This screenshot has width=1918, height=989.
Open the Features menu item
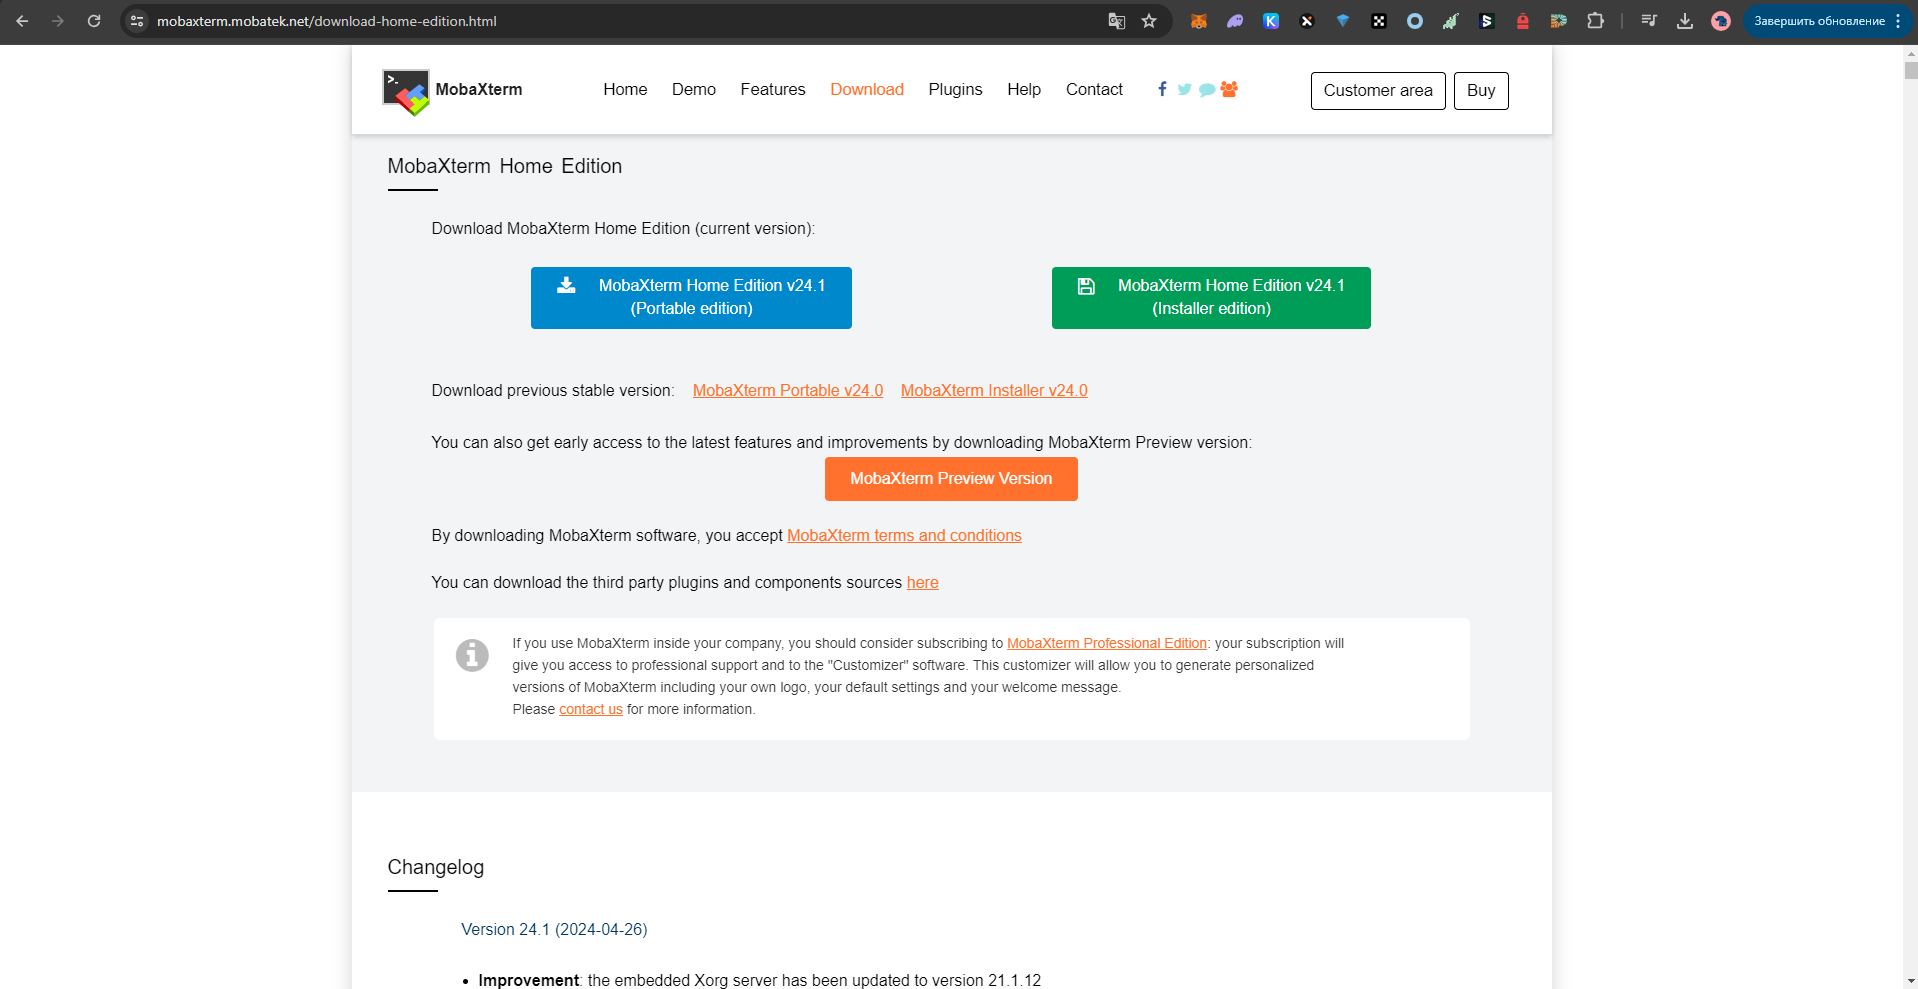pyautogui.click(x=773, y=89)
